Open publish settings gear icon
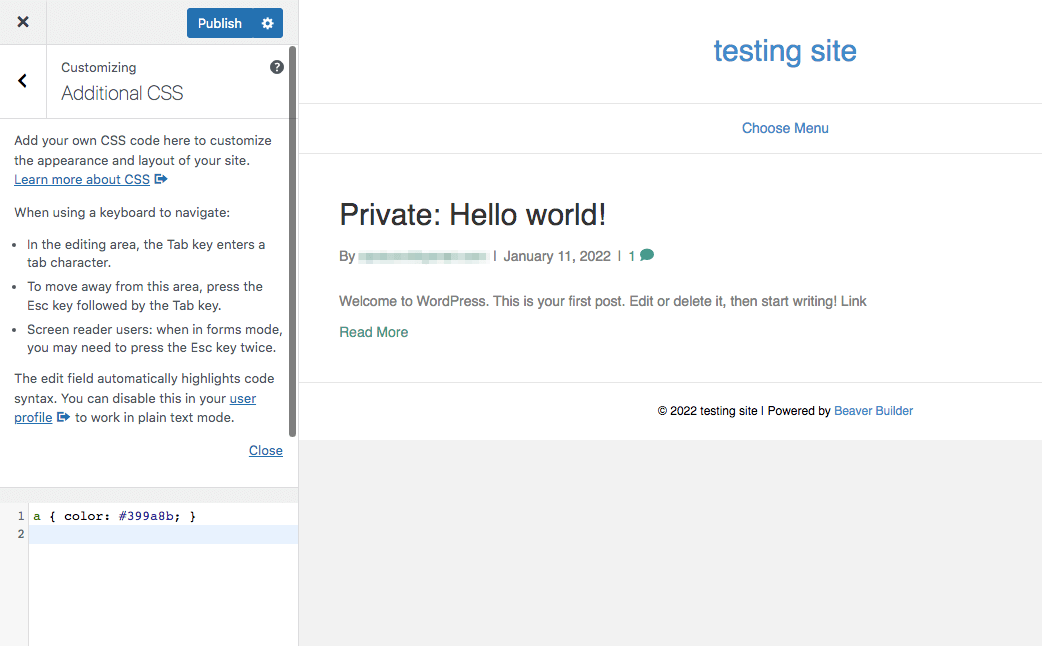The image size is (1042, 646). [x=267, y=23]
